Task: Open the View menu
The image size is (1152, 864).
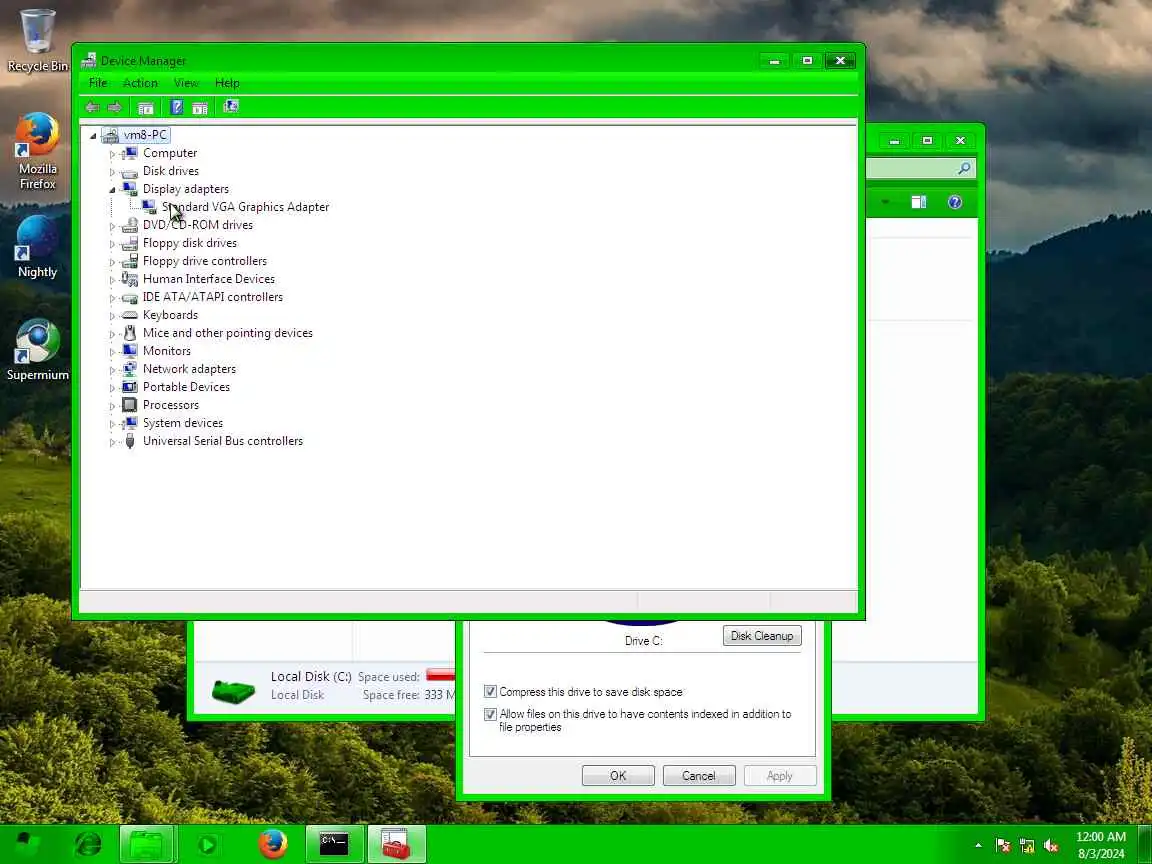Action: click(x=187, y=83)
